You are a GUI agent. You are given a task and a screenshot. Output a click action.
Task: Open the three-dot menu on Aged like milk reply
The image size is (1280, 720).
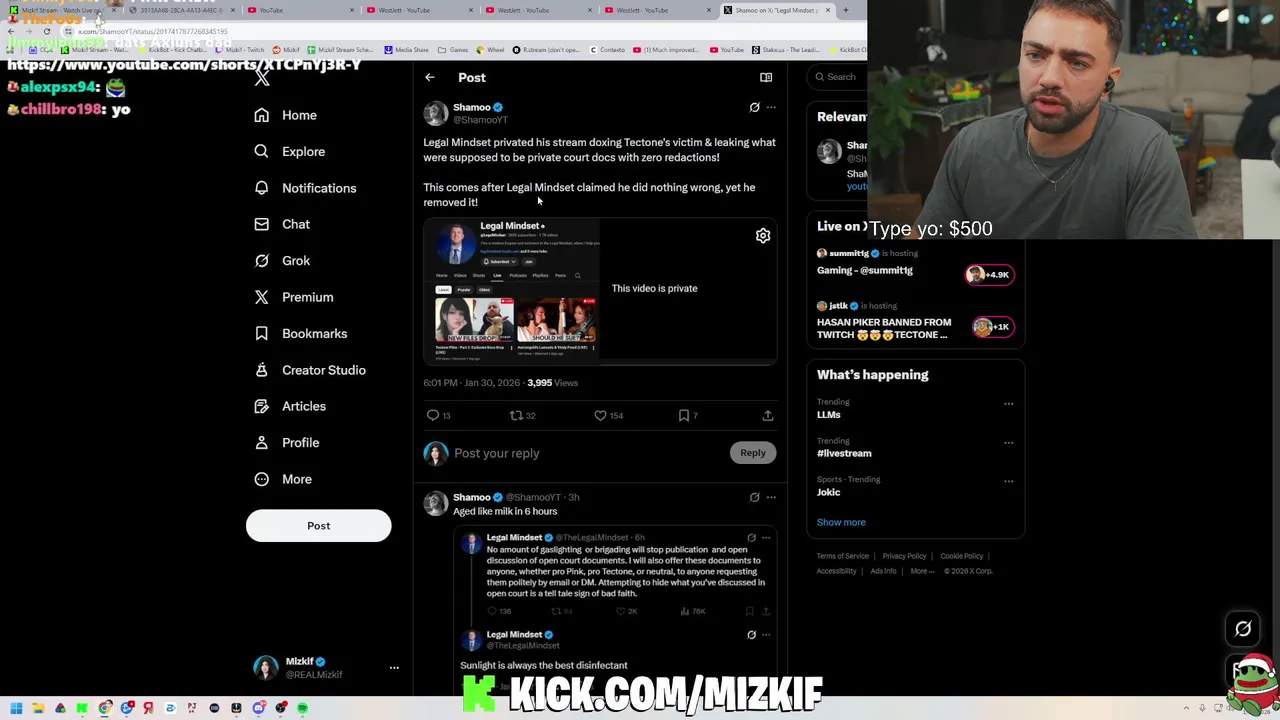(x=770, y=497)
